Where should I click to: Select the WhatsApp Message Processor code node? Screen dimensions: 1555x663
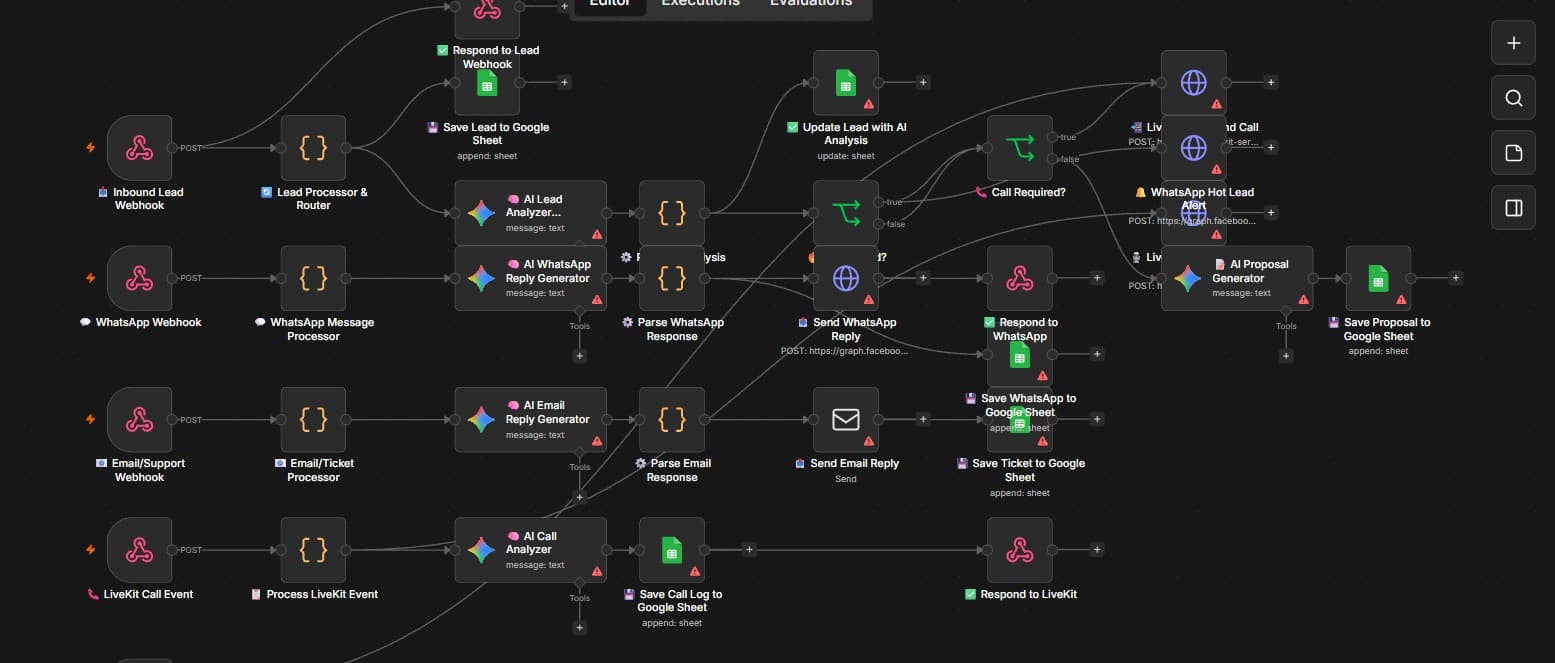pos(313,278)
